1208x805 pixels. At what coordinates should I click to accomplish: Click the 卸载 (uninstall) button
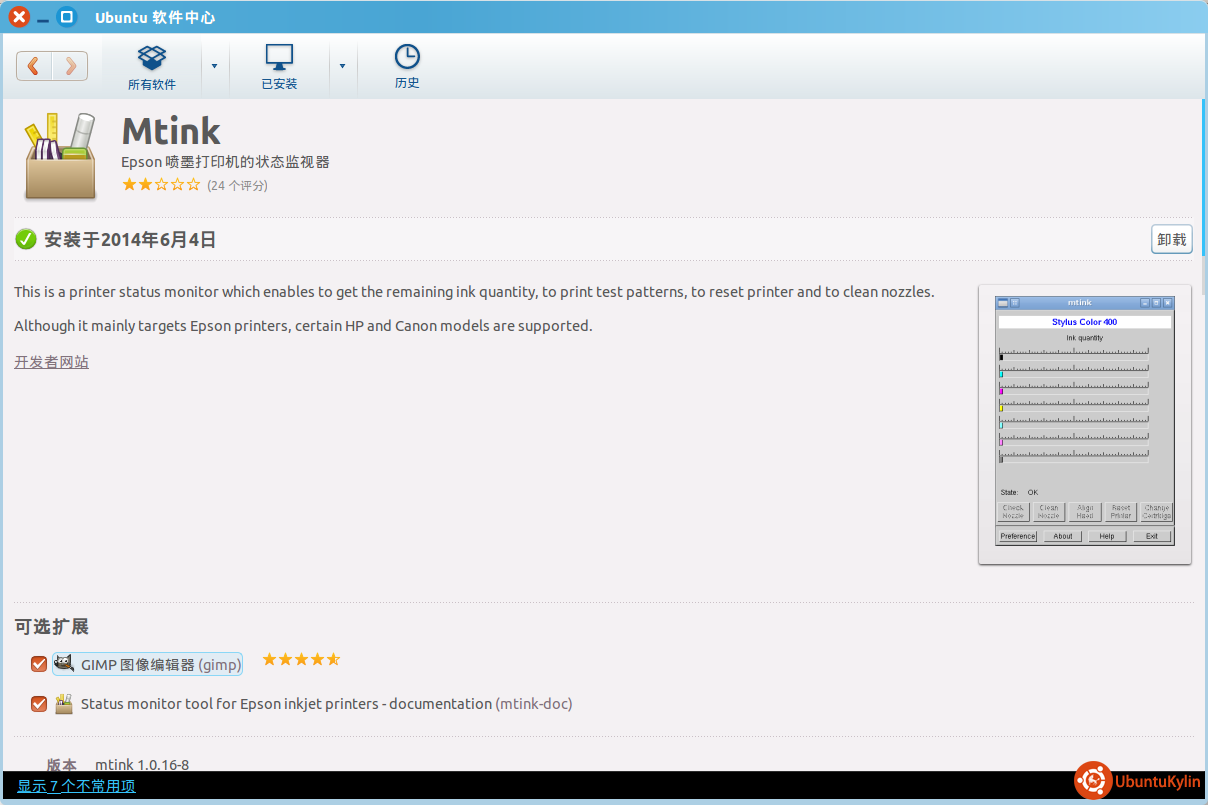coord(1171,239)
